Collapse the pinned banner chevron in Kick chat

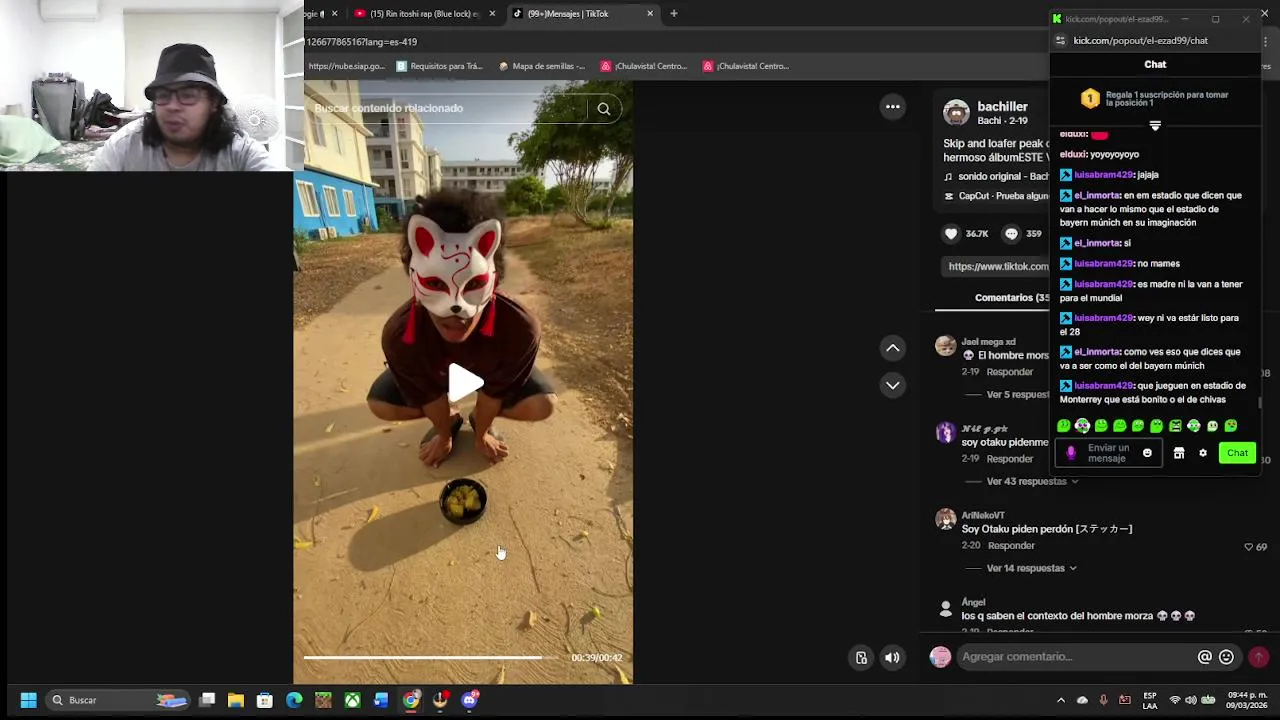[1155, 126]
